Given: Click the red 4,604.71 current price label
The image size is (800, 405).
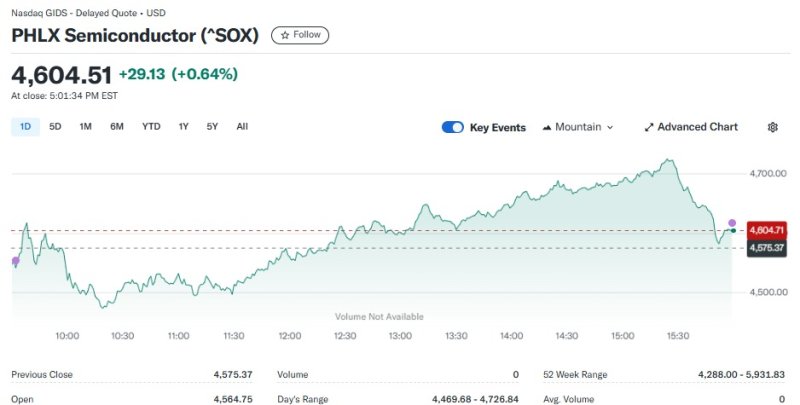Looking at the screenshot, I should [766, 231].
